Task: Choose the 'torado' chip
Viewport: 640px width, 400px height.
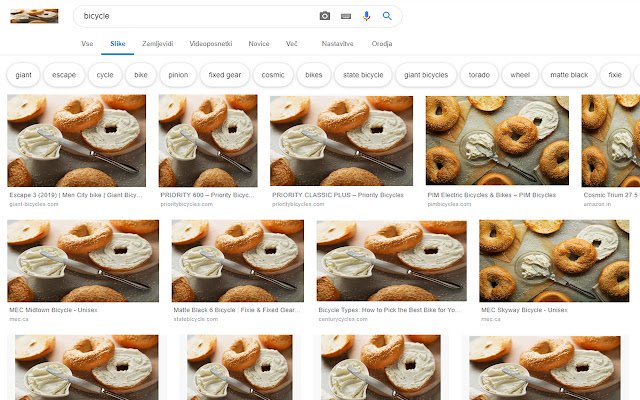Action: point(479,75)
